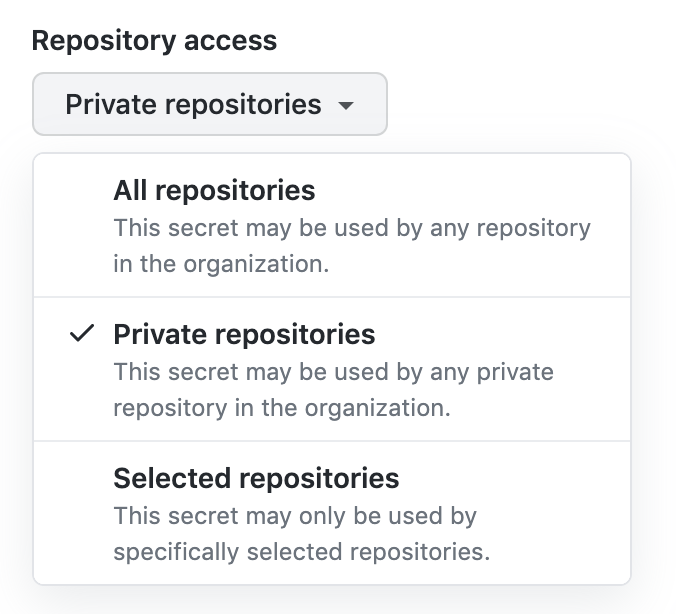Open the Private repositories dropdown button
Image resolution: width=676 pixels, height=614 pixels.
click(x=209, y=104)
